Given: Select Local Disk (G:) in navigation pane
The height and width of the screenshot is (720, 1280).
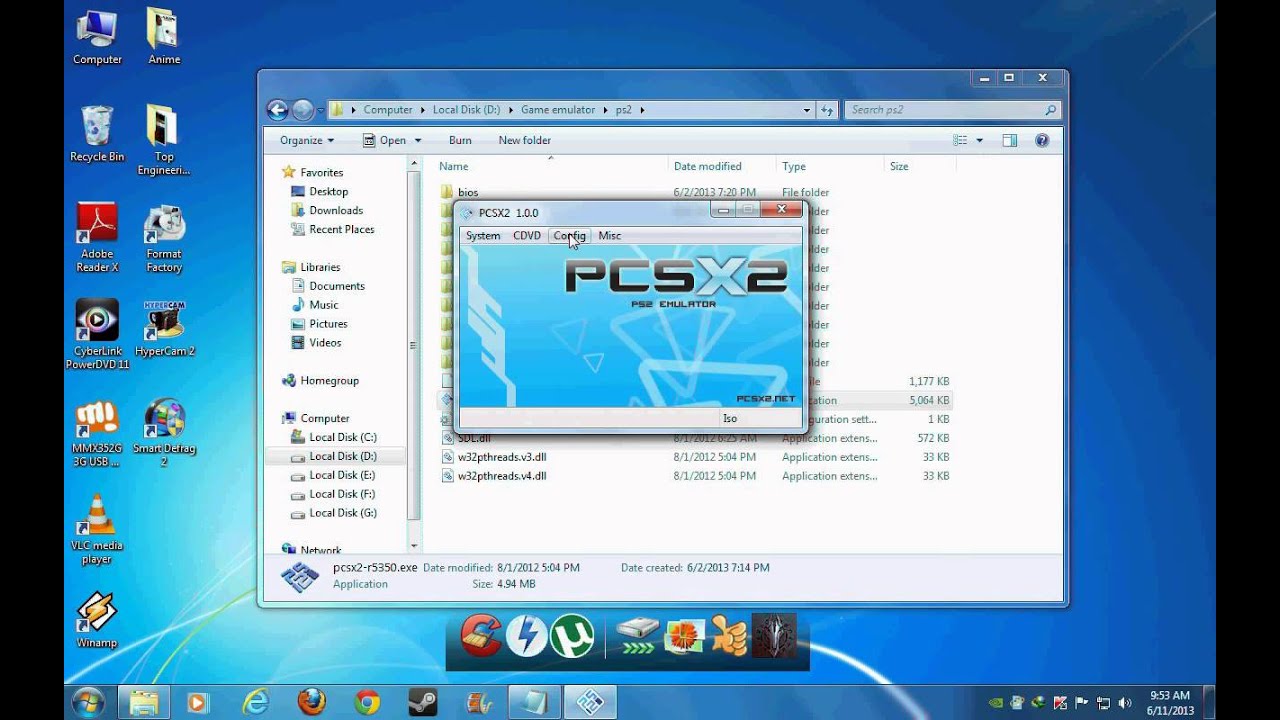Looking at the screenshot, I should click(343, 513).
